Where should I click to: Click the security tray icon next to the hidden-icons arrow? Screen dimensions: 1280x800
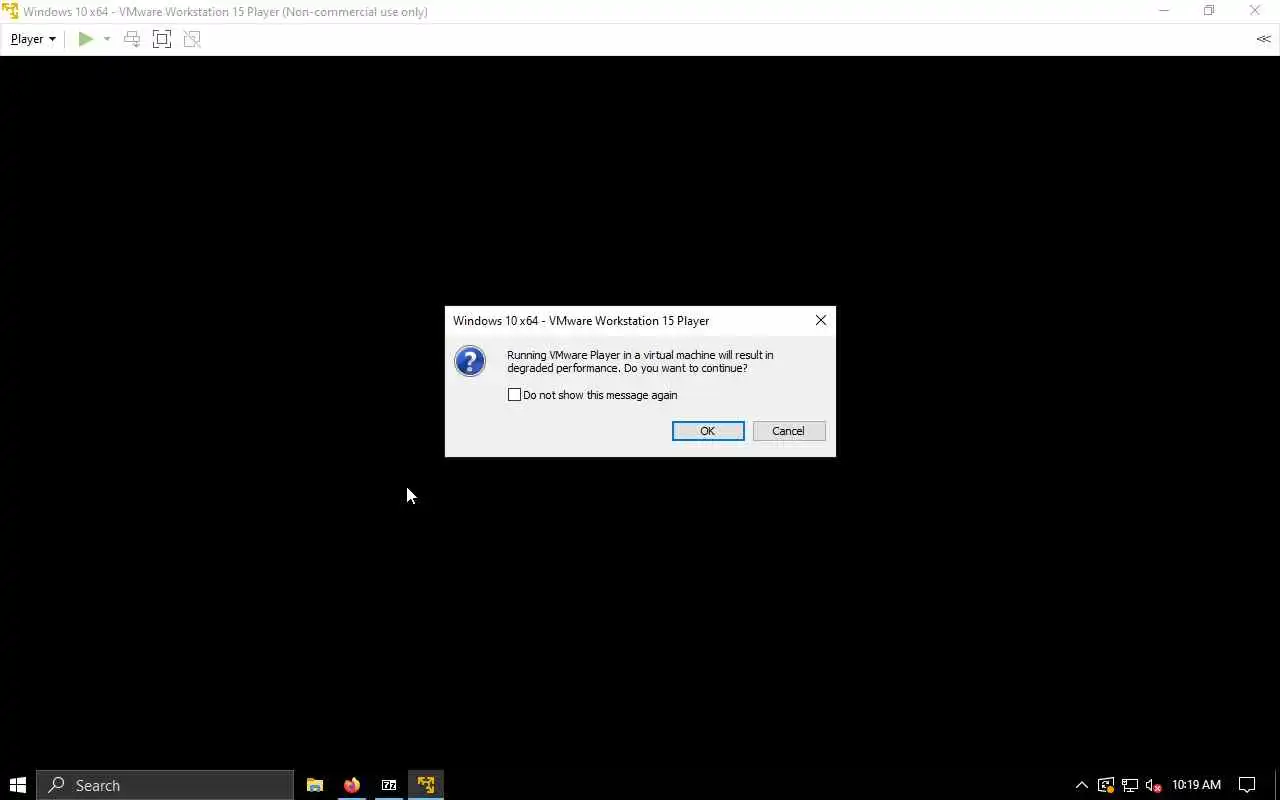1106,785
